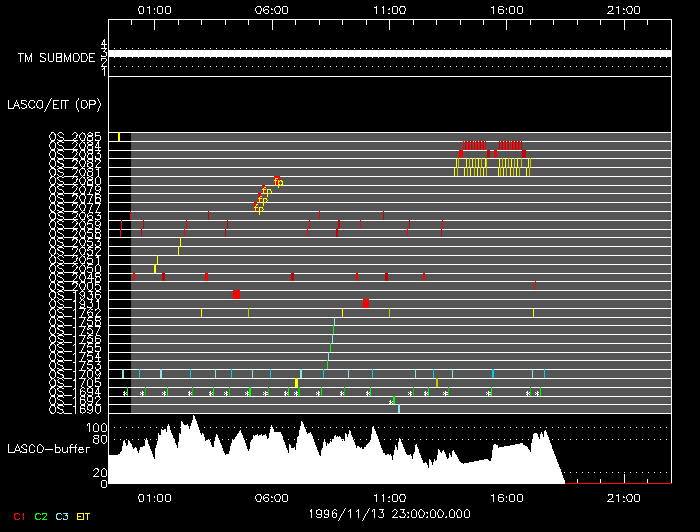This screenshot has height=532, width=700.
Task: Click the 1996/11/13 23:00:00.000 date text
Action: (389, 514)
